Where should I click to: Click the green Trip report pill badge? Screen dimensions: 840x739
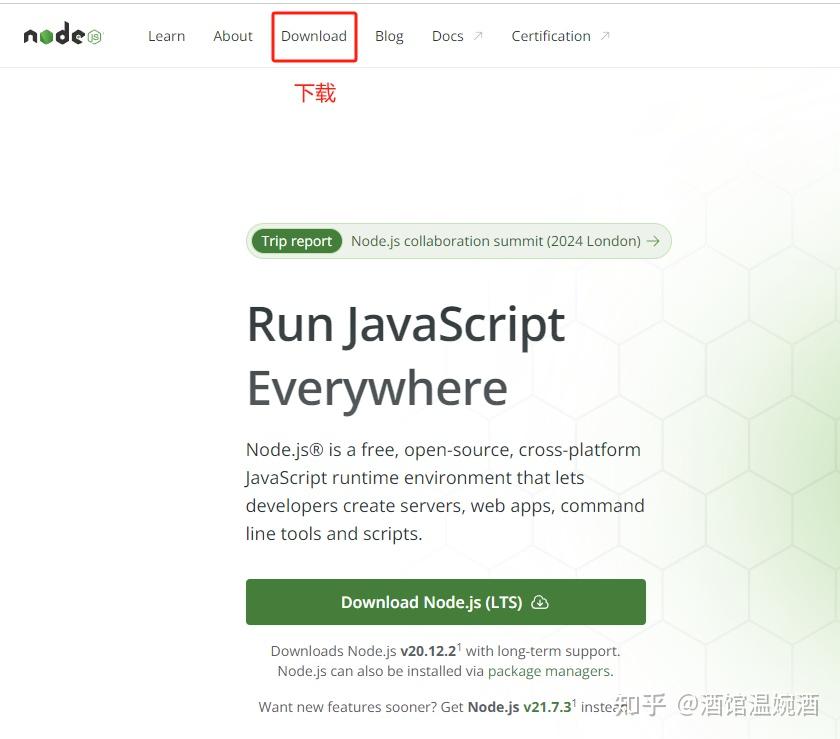pyautogui.click(x=296, y=241)
